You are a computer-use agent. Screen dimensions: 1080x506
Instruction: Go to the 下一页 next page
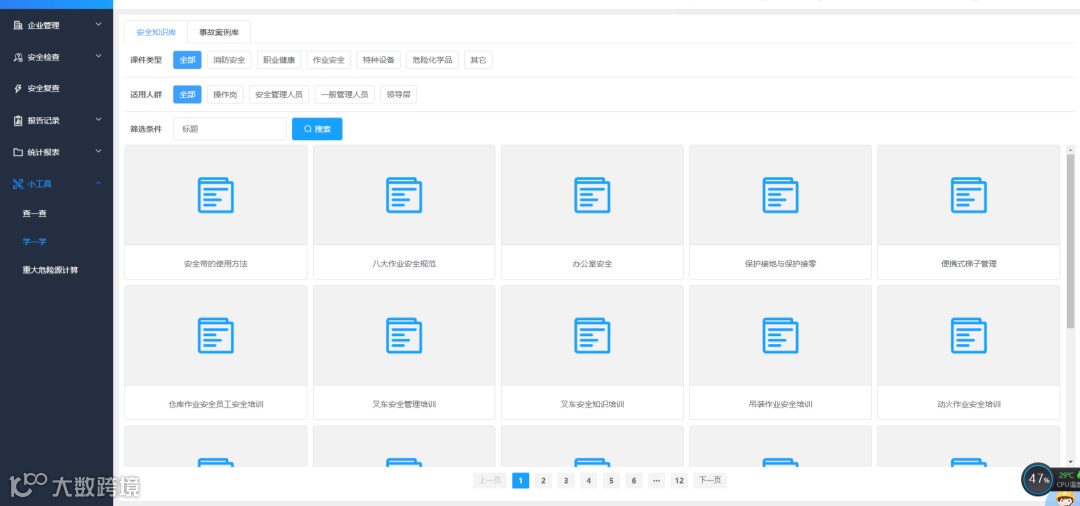tap(710, 481)
